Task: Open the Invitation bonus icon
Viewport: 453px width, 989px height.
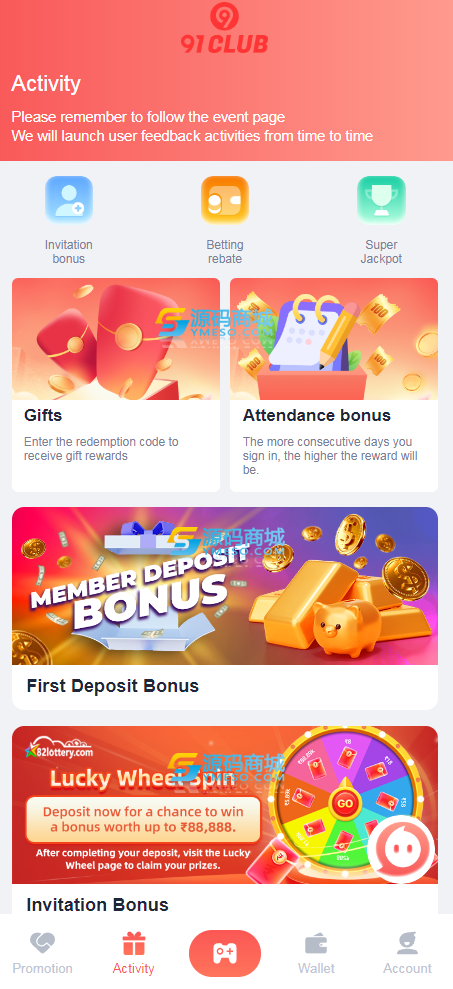Action: (x=69, y=200)
